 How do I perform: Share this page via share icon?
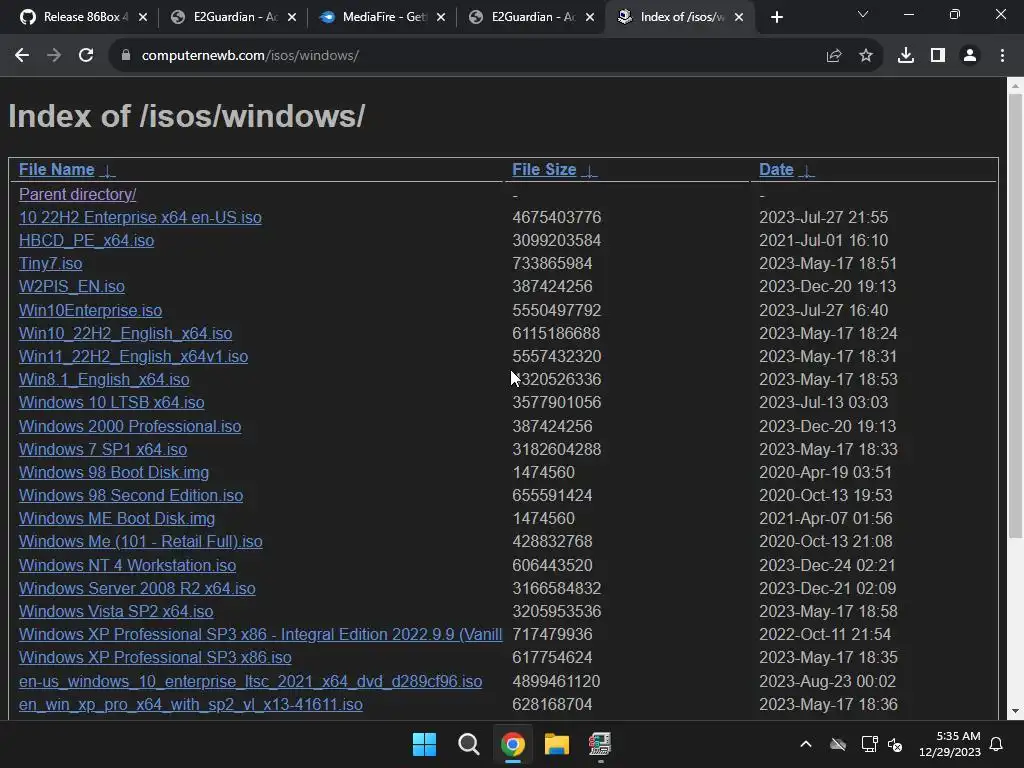pyautogui.click(x=833, y=56)
